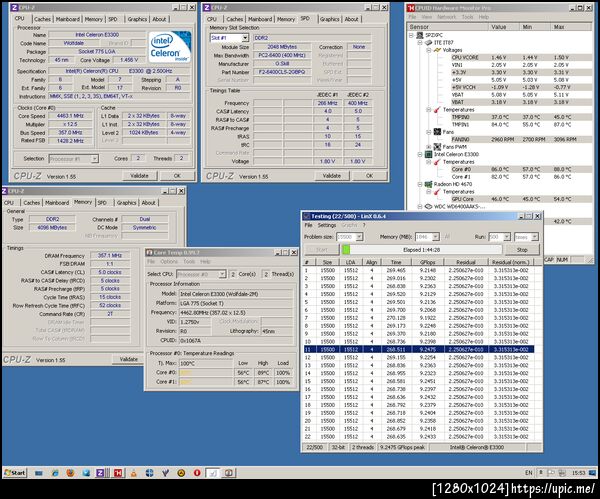
Task: Click the yellow round icon on taskbar
Action: point(181,473)
